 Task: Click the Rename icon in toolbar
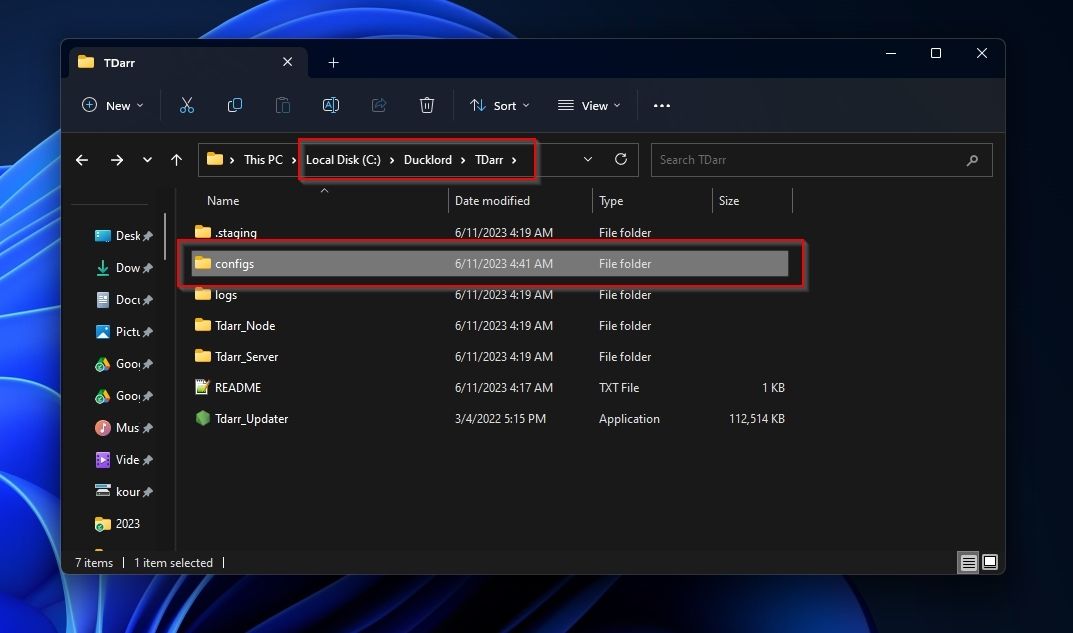[x=331, y=105]
